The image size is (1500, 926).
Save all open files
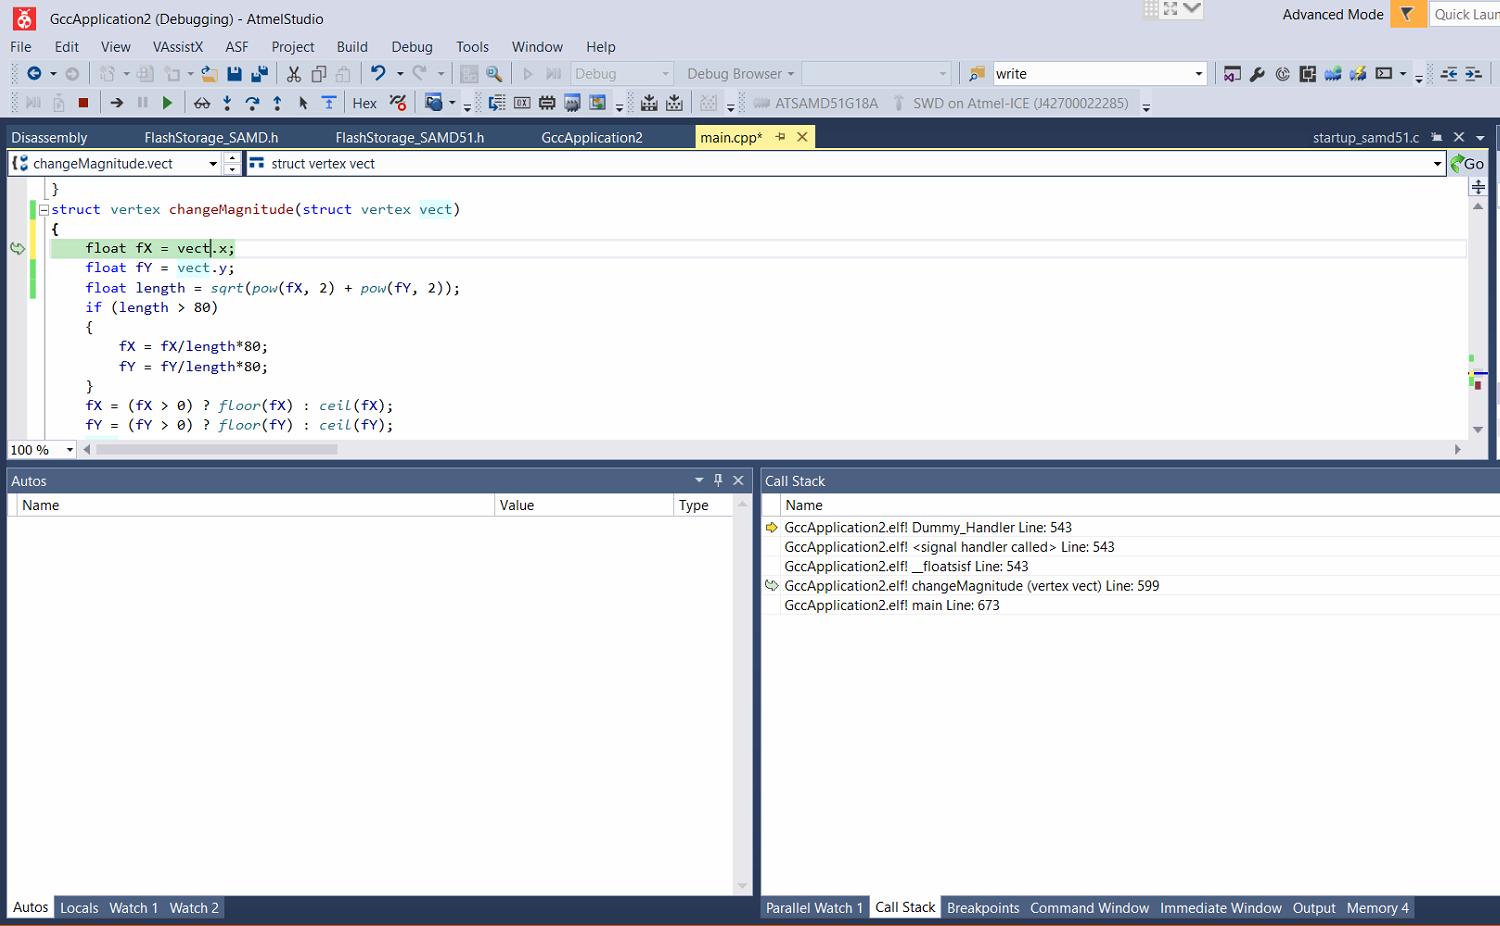tap(258, 73)
